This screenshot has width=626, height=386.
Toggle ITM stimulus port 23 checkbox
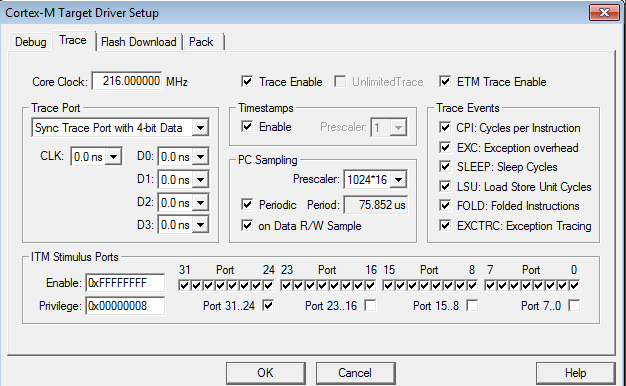[286, 285]
